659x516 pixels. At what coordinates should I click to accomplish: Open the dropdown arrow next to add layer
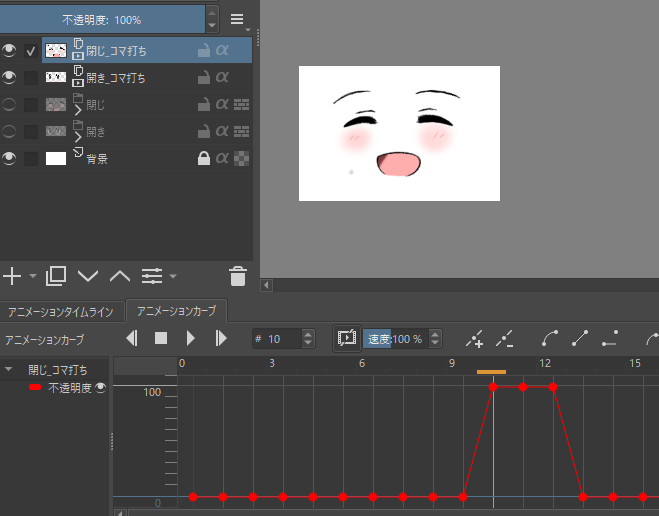[x=32, y=277]
